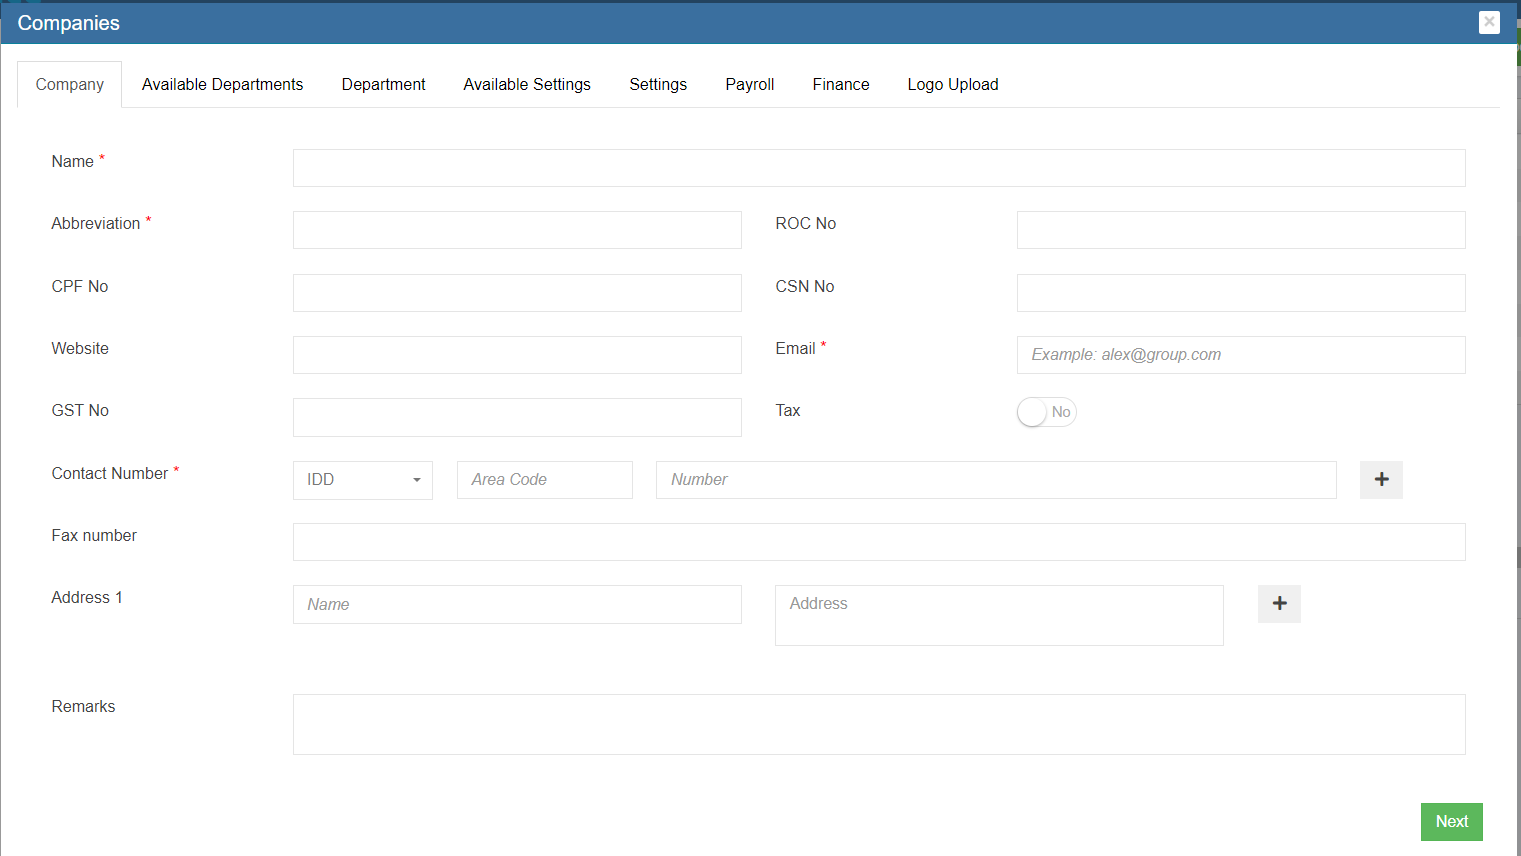
Task: Click into the company Name field
Action: pos(878,168)
